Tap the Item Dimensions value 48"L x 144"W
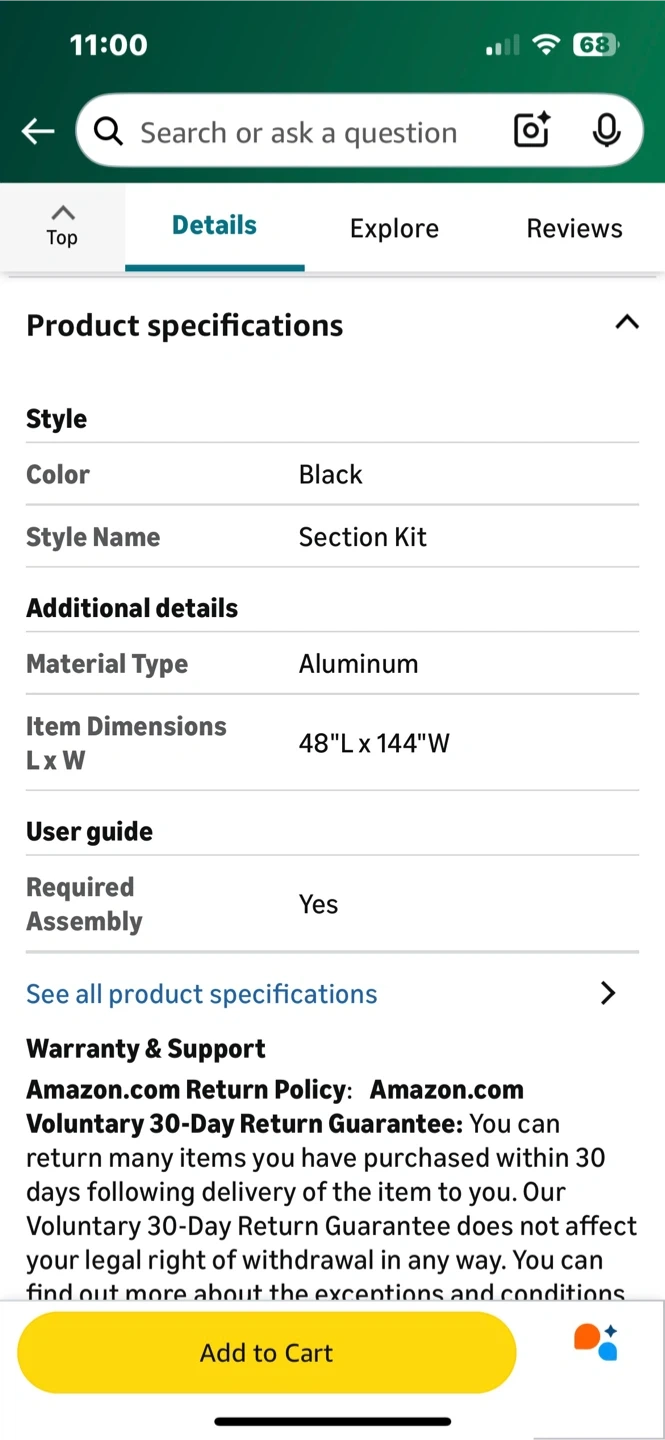The image size is (665, 1440). 374,743
